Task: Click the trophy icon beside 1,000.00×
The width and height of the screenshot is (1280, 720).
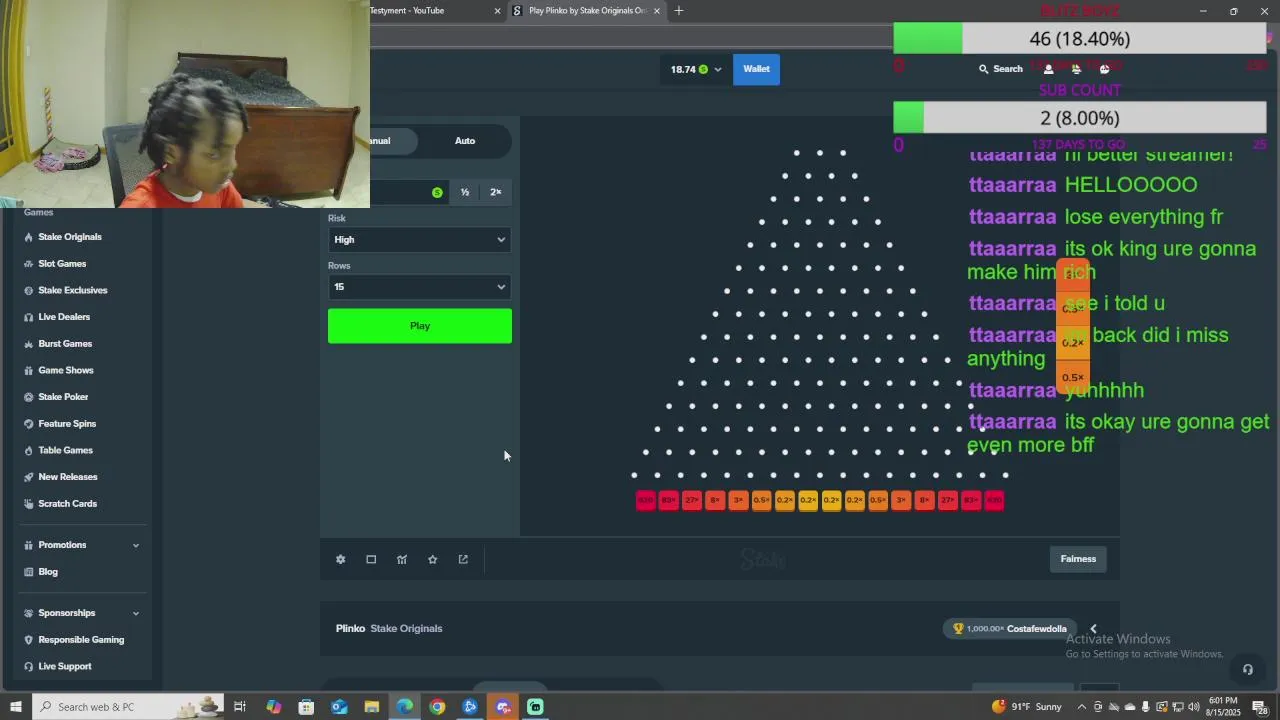Action: click(958, 628)
